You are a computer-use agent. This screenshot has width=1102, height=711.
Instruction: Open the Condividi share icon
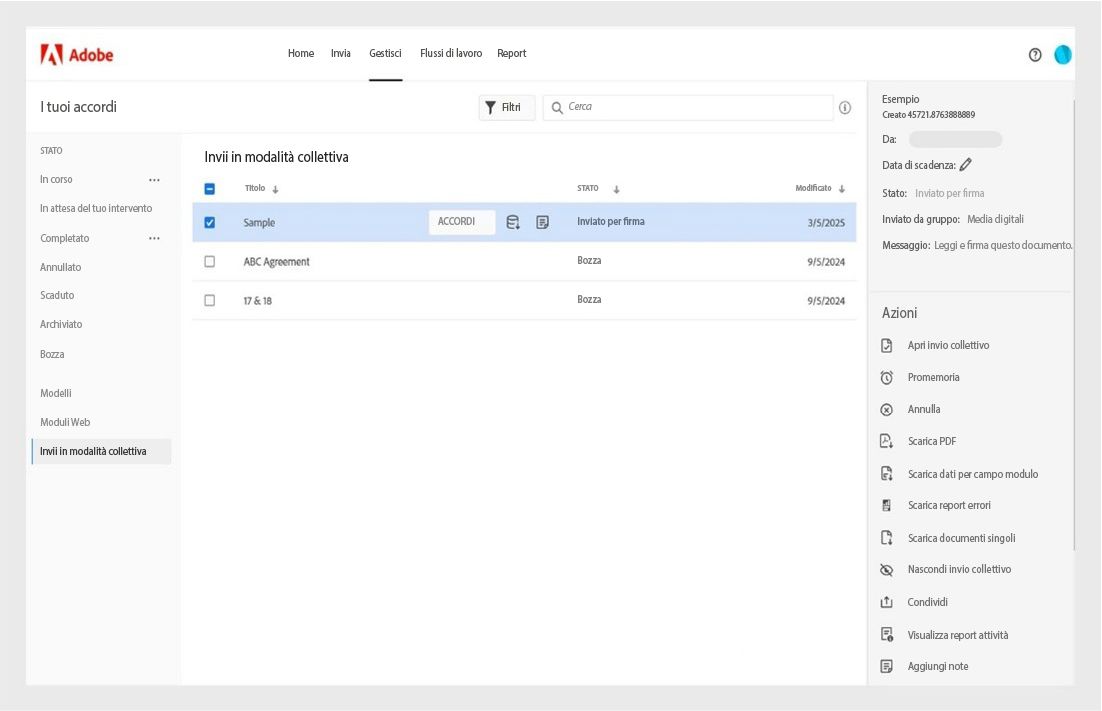coord(886,601)
